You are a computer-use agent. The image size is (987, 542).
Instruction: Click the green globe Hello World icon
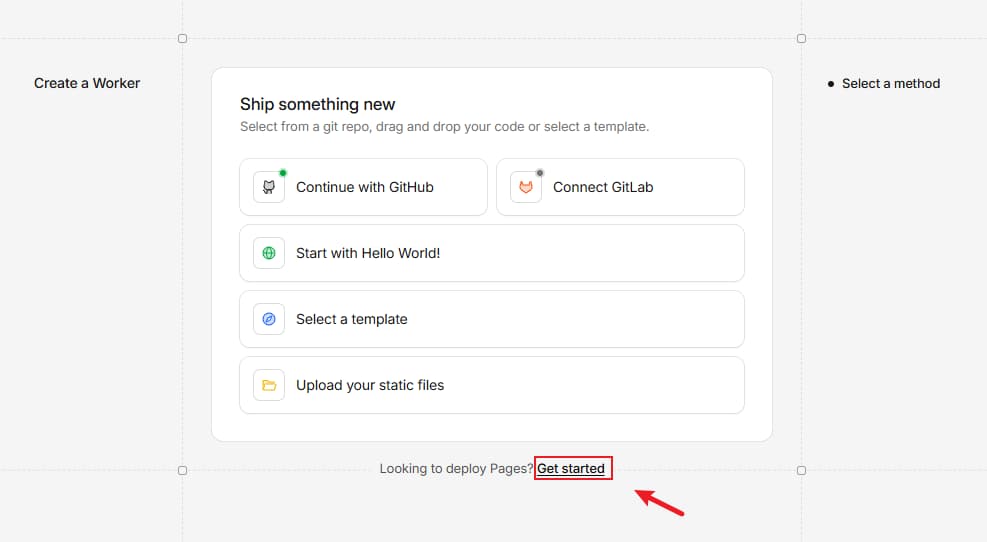click(x=269, y=253)
